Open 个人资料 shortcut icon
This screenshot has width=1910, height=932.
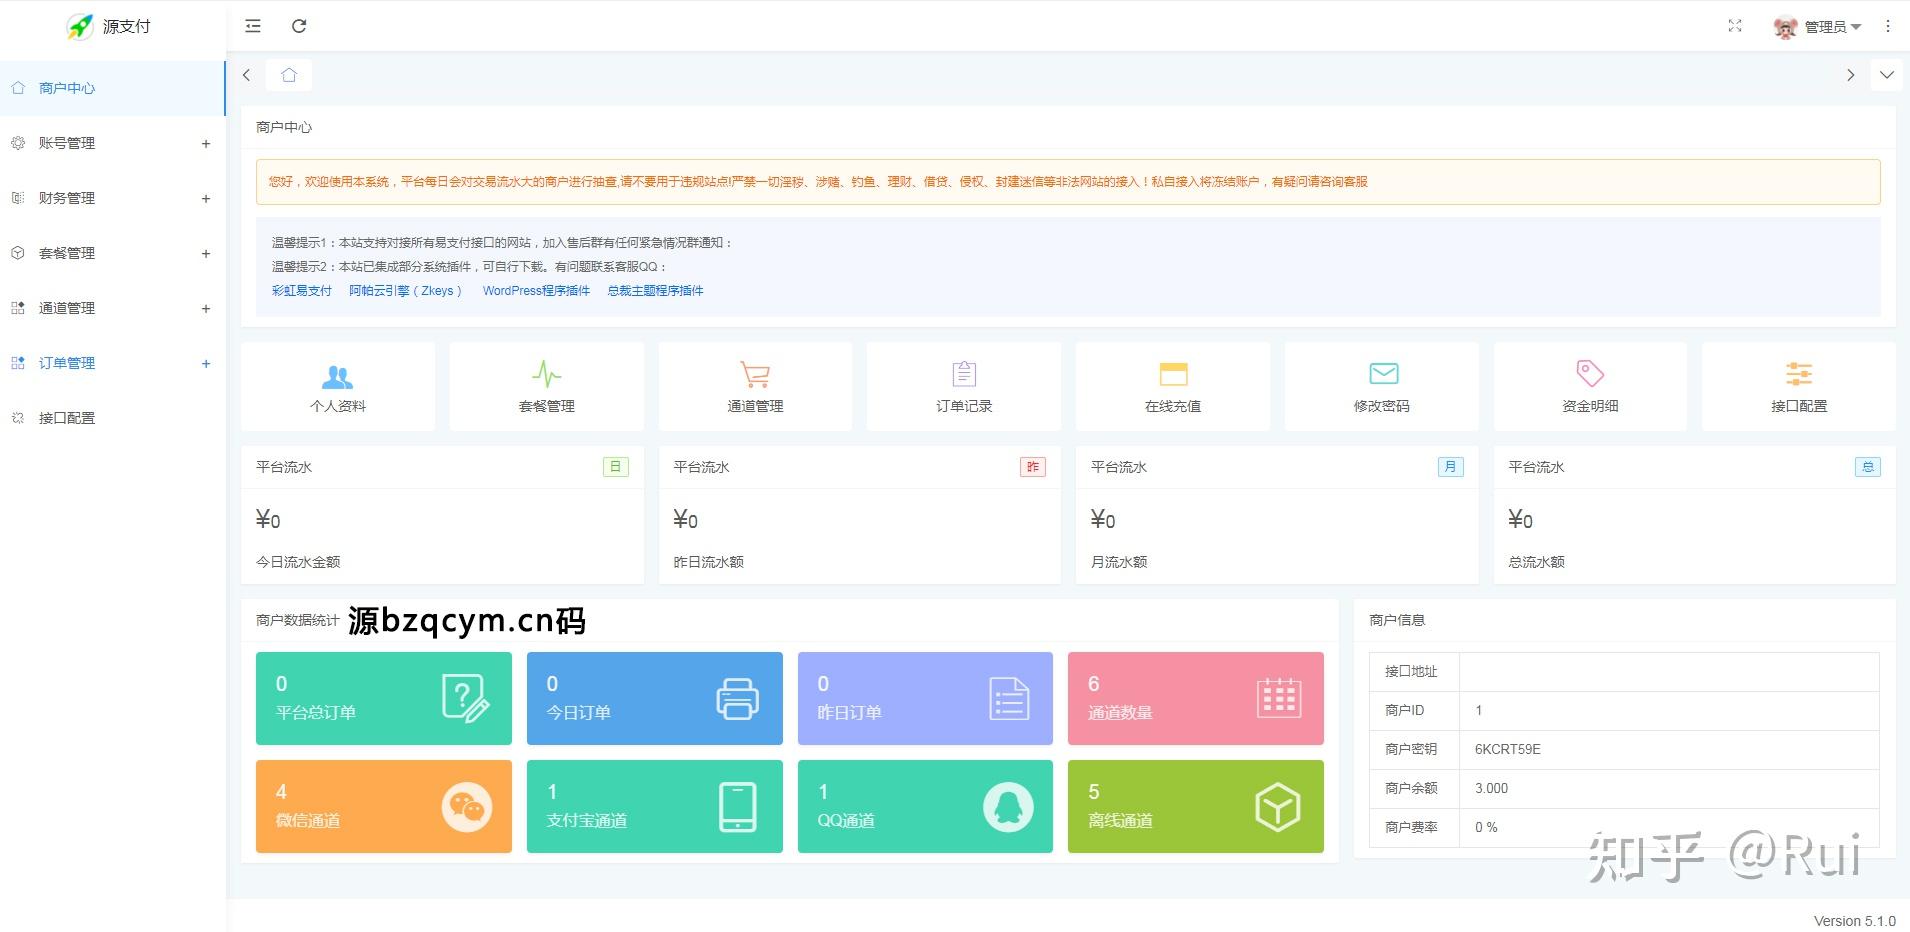(338, 376)
